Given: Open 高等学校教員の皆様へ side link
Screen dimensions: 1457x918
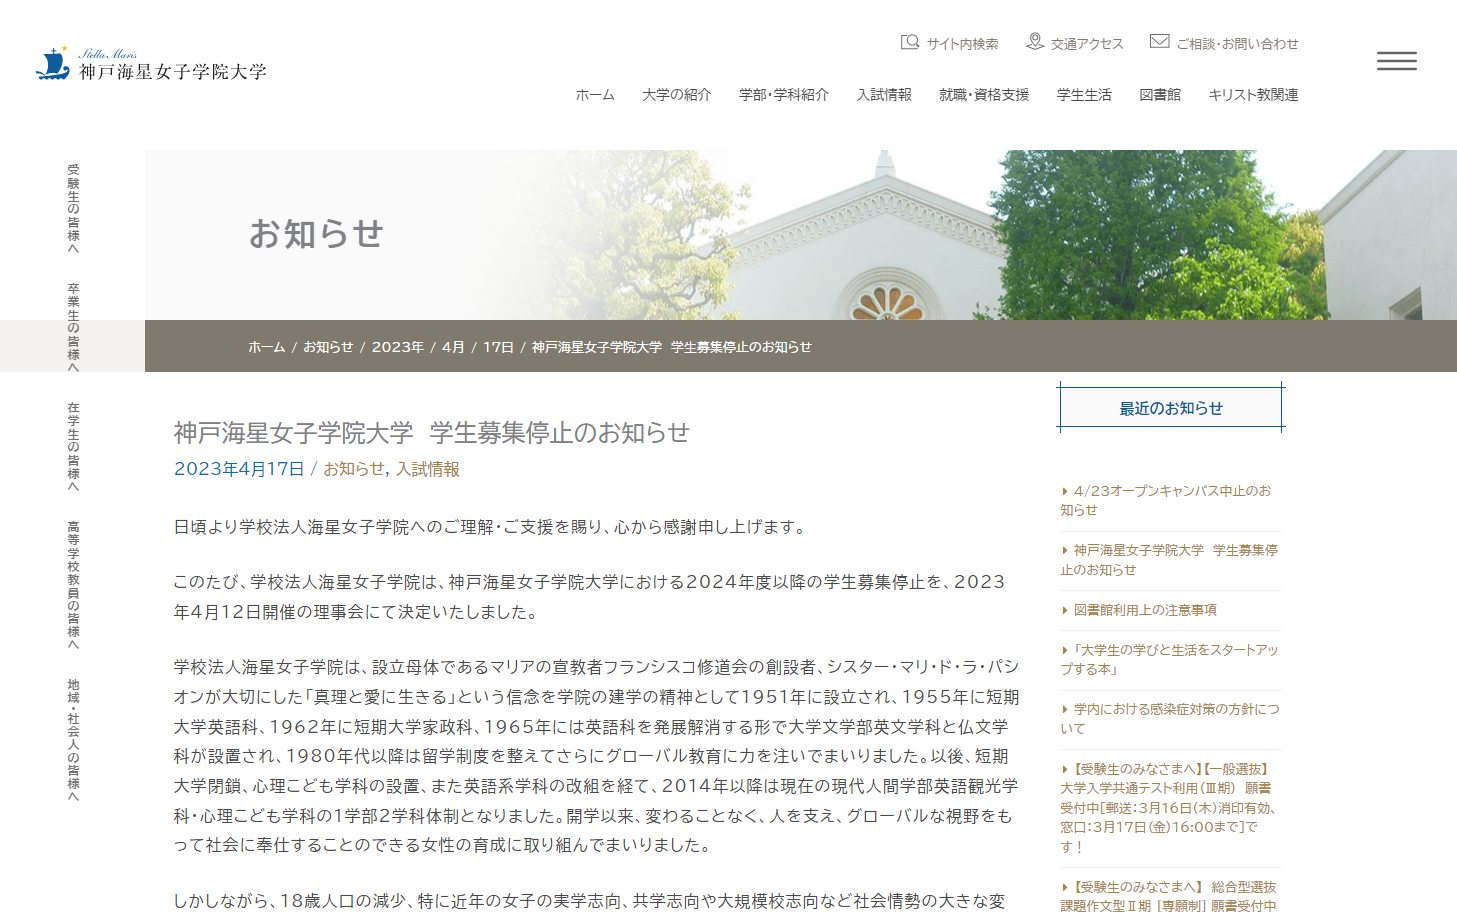Looking at the screenshot, I should (73, 585).
